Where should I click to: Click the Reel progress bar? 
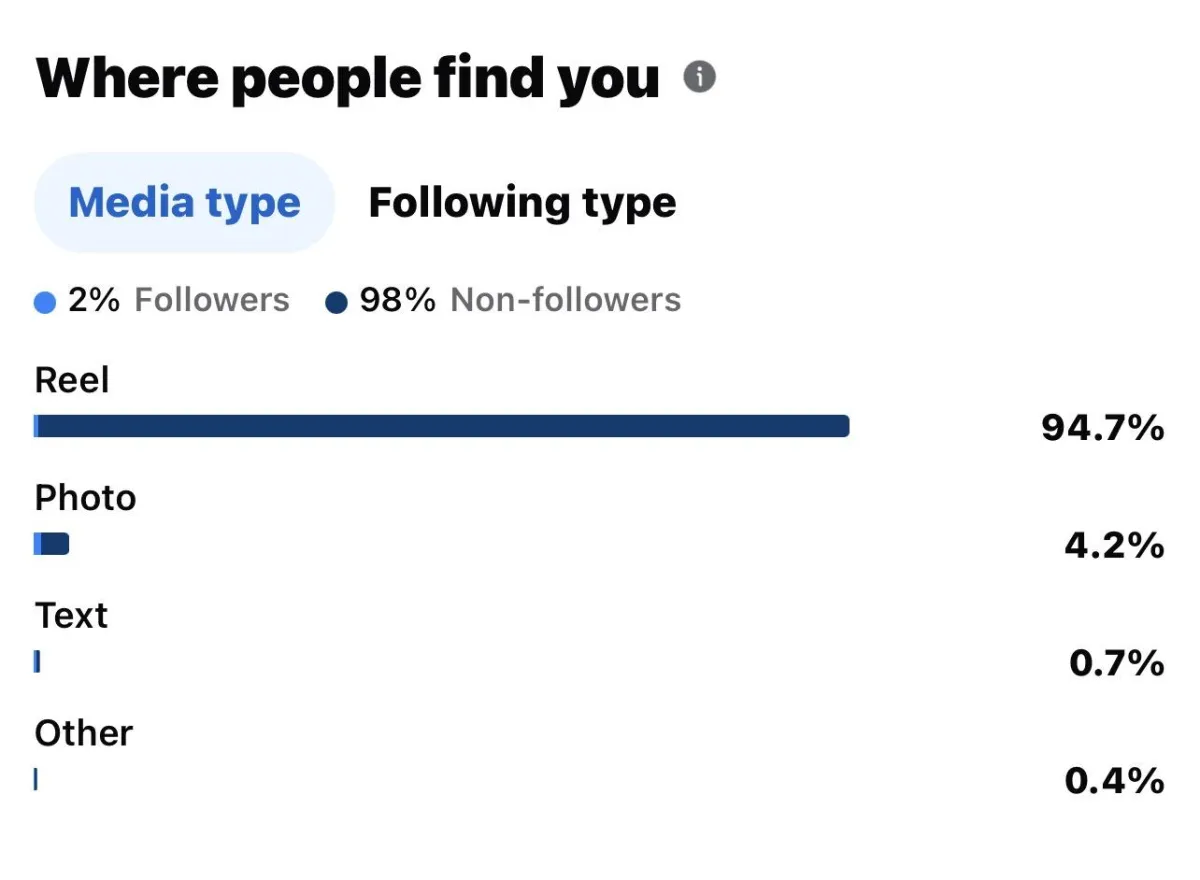coord(441,427)
